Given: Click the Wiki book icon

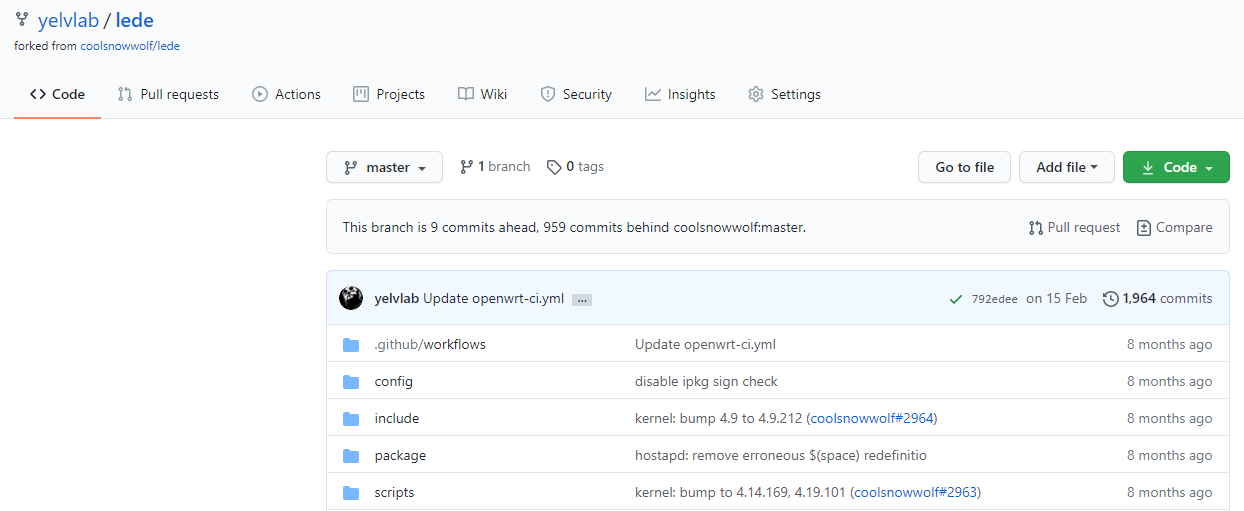Looking at the screenshot, I should tap(466, 94).
